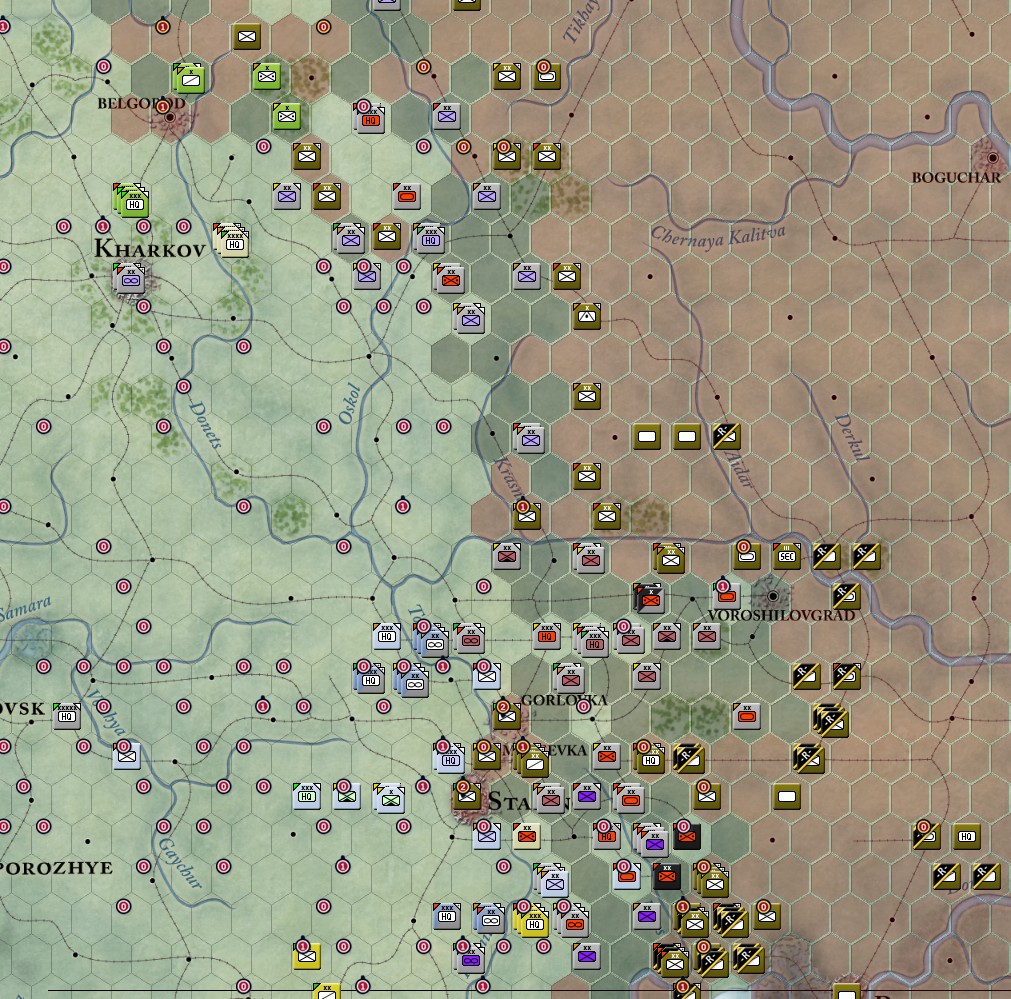Click the BELGOROD label
Image resolution: width=1011 pixels, height=999 pixels.
point(141,103)
